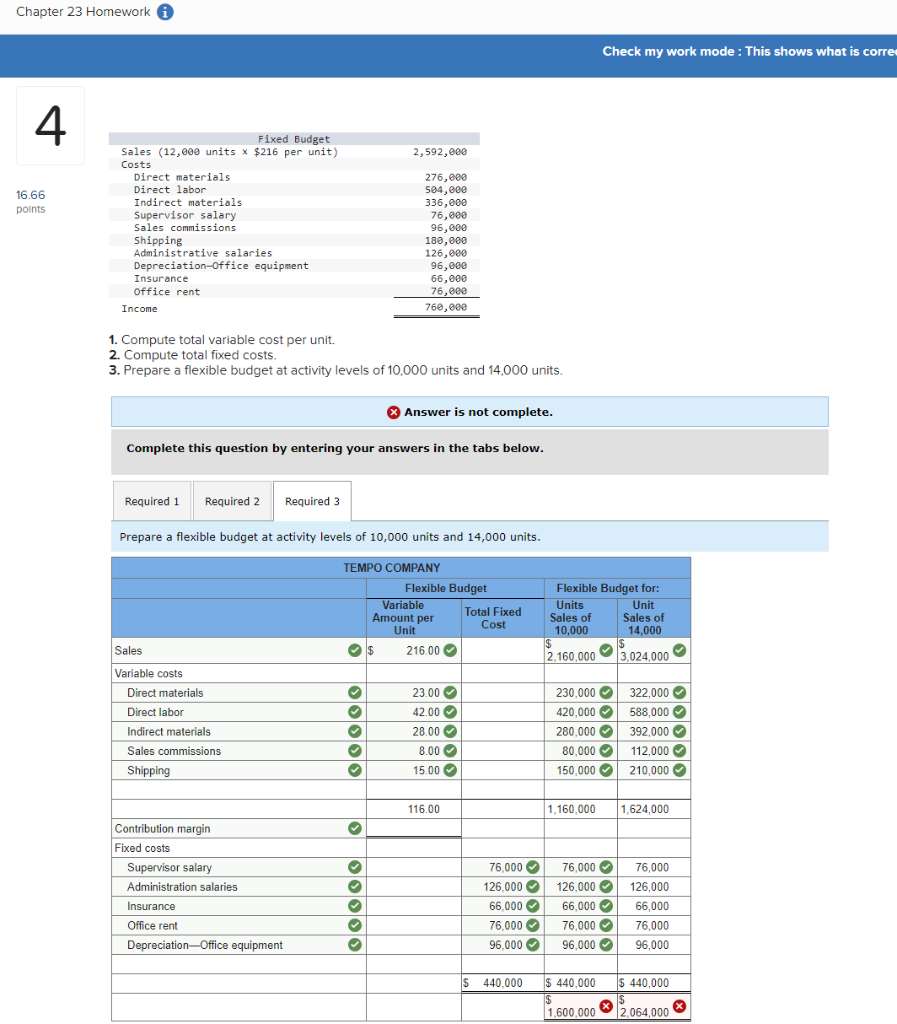Click the question number 4 box
Image resolution: width=897 pixels, height=1024 pixels.
[50, 125]
